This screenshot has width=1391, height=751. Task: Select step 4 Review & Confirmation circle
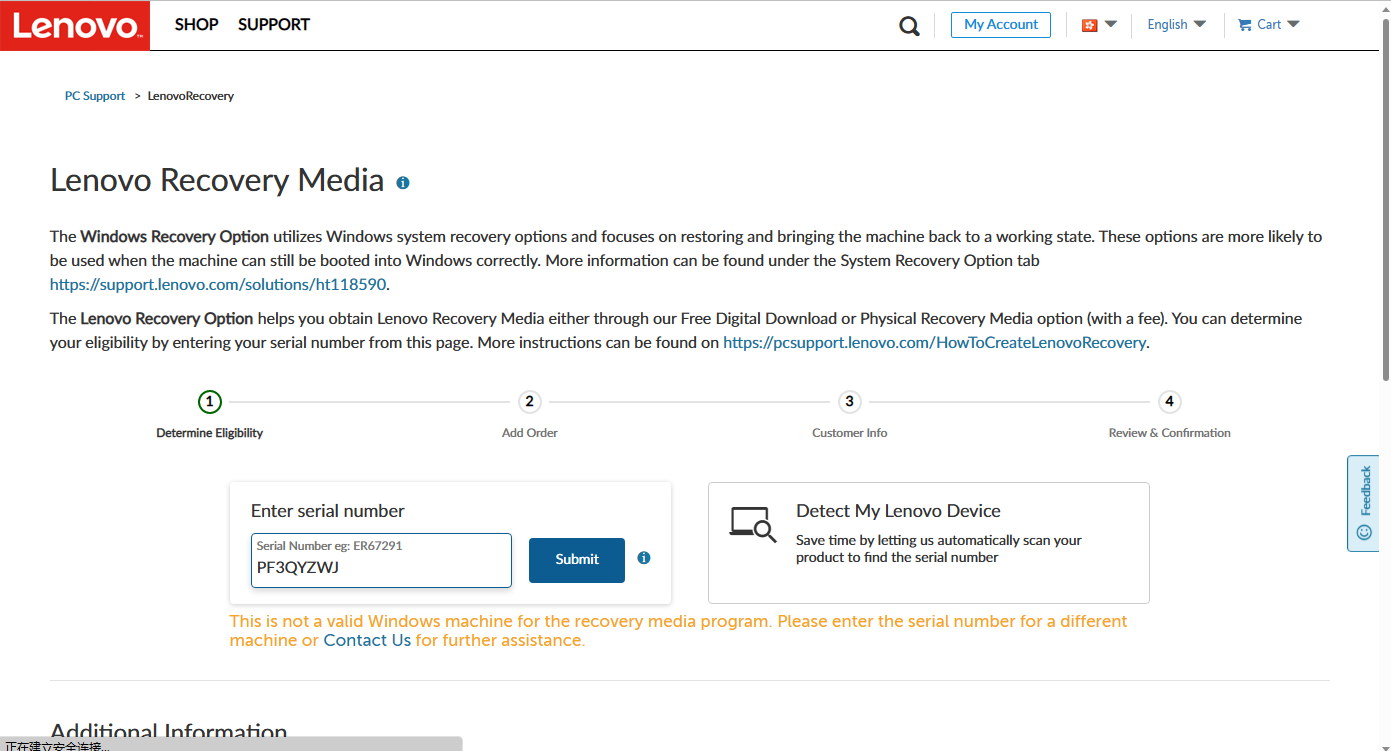tap(1169, 402)
